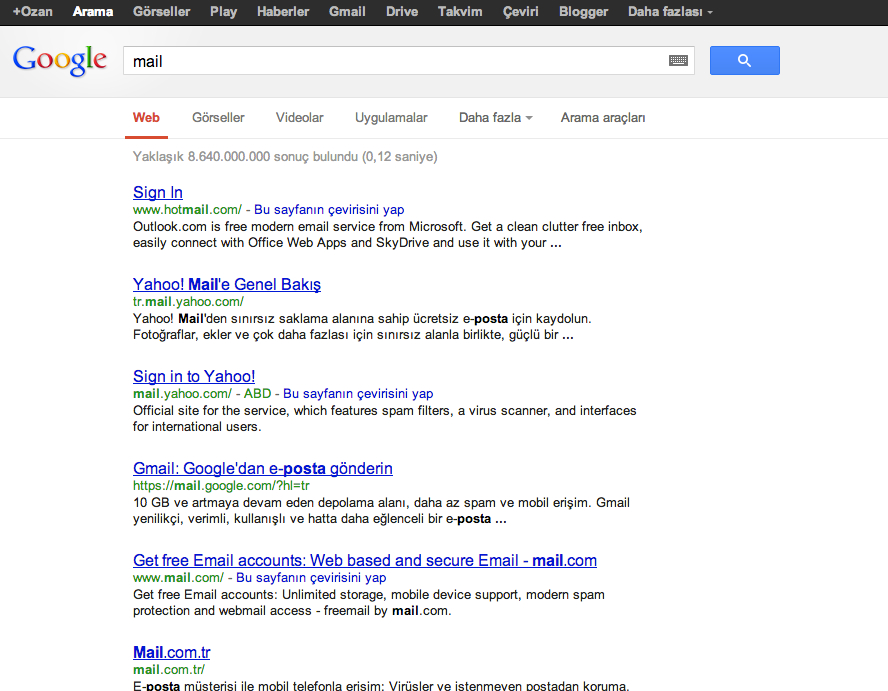Open Takvim from the top bar
Image resolution: width=888 pixels, height=691 pixels.
[x=460, y=11]
